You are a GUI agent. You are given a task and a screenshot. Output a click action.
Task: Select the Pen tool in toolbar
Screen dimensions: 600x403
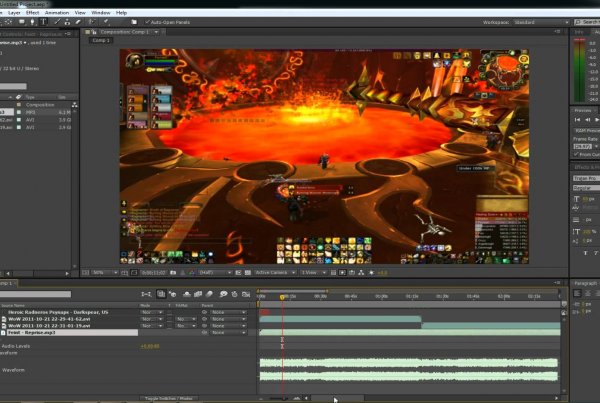click(x=33, y=22)
